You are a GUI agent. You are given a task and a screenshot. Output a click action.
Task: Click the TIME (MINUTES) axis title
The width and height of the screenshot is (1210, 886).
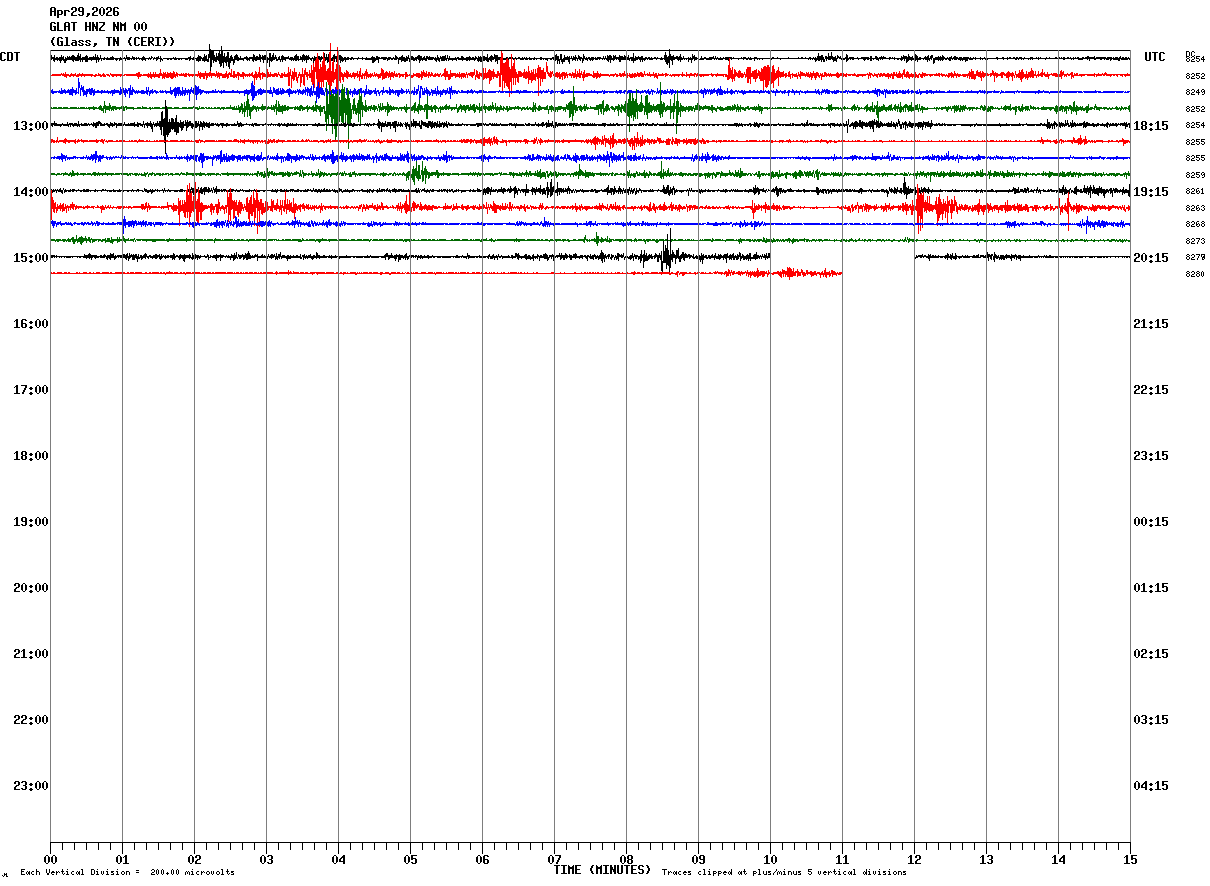[602, 870]
